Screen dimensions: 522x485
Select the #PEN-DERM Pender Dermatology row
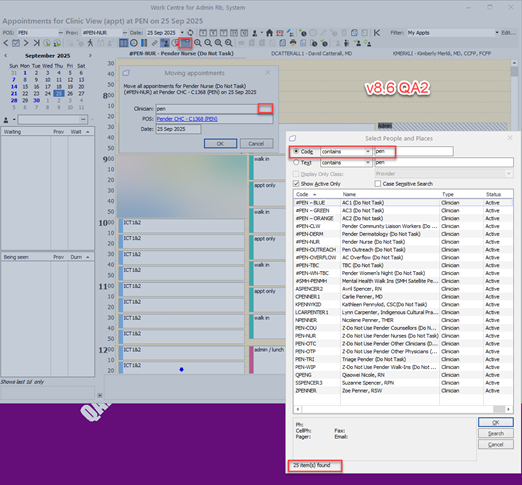tap(403, 234)
